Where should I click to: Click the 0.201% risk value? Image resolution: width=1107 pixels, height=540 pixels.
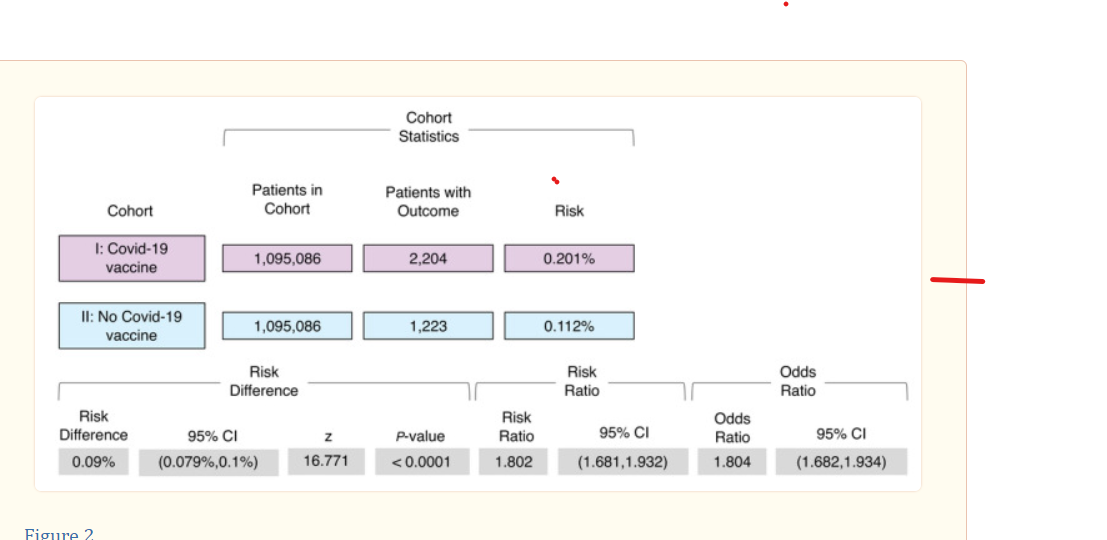(569, 259)
